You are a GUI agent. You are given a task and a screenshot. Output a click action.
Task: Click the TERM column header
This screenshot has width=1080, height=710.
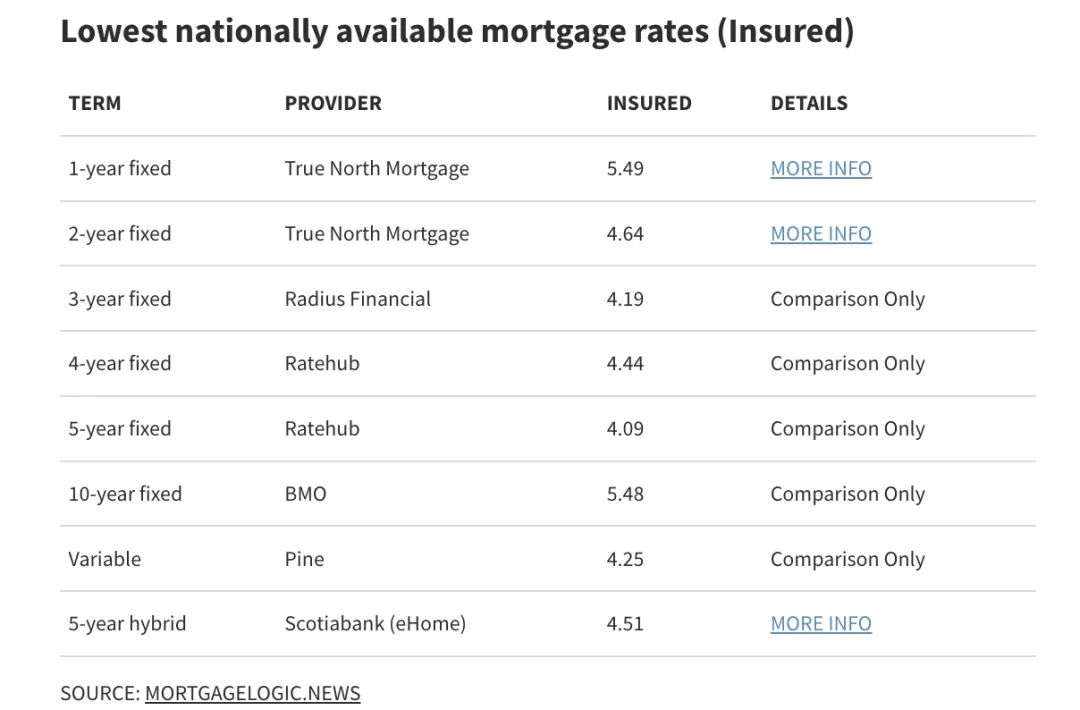coord(95,103)
